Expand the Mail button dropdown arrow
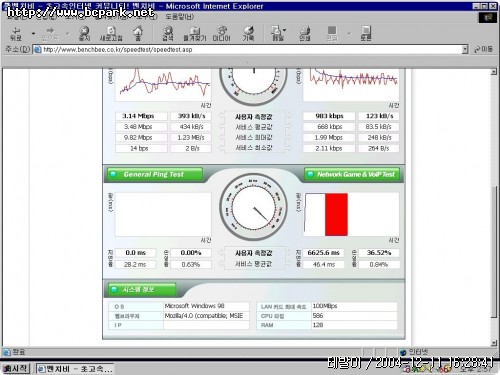This screenshot has height=375, width=500. tap(284, 30)
